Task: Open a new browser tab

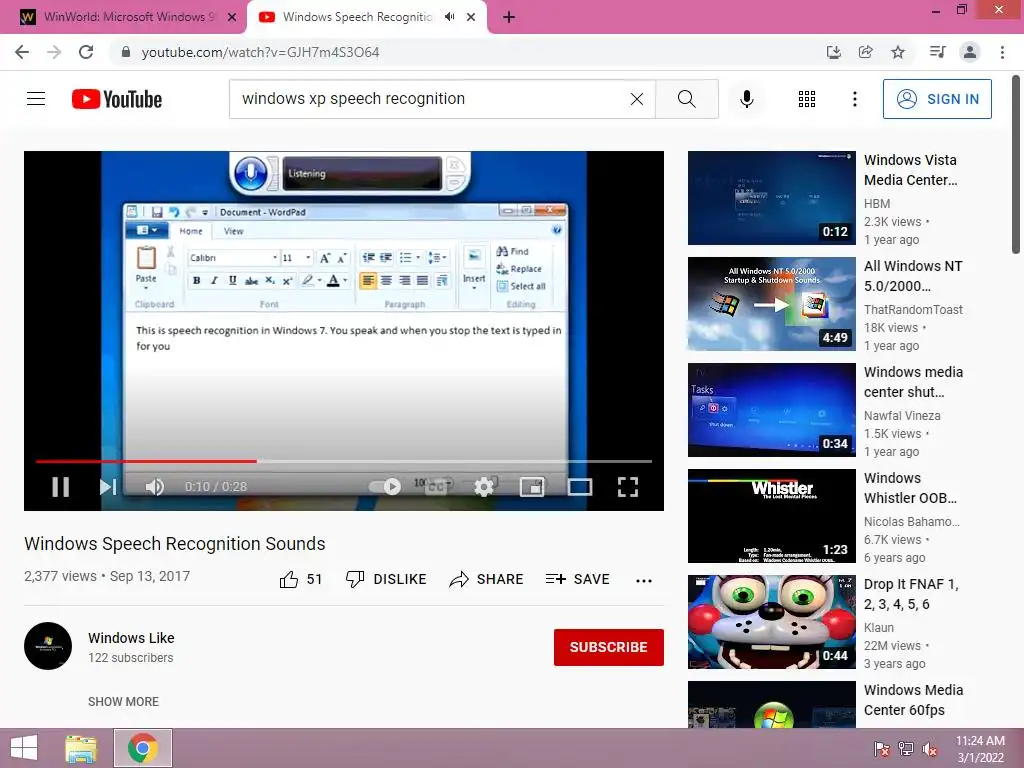Action: 509,18
